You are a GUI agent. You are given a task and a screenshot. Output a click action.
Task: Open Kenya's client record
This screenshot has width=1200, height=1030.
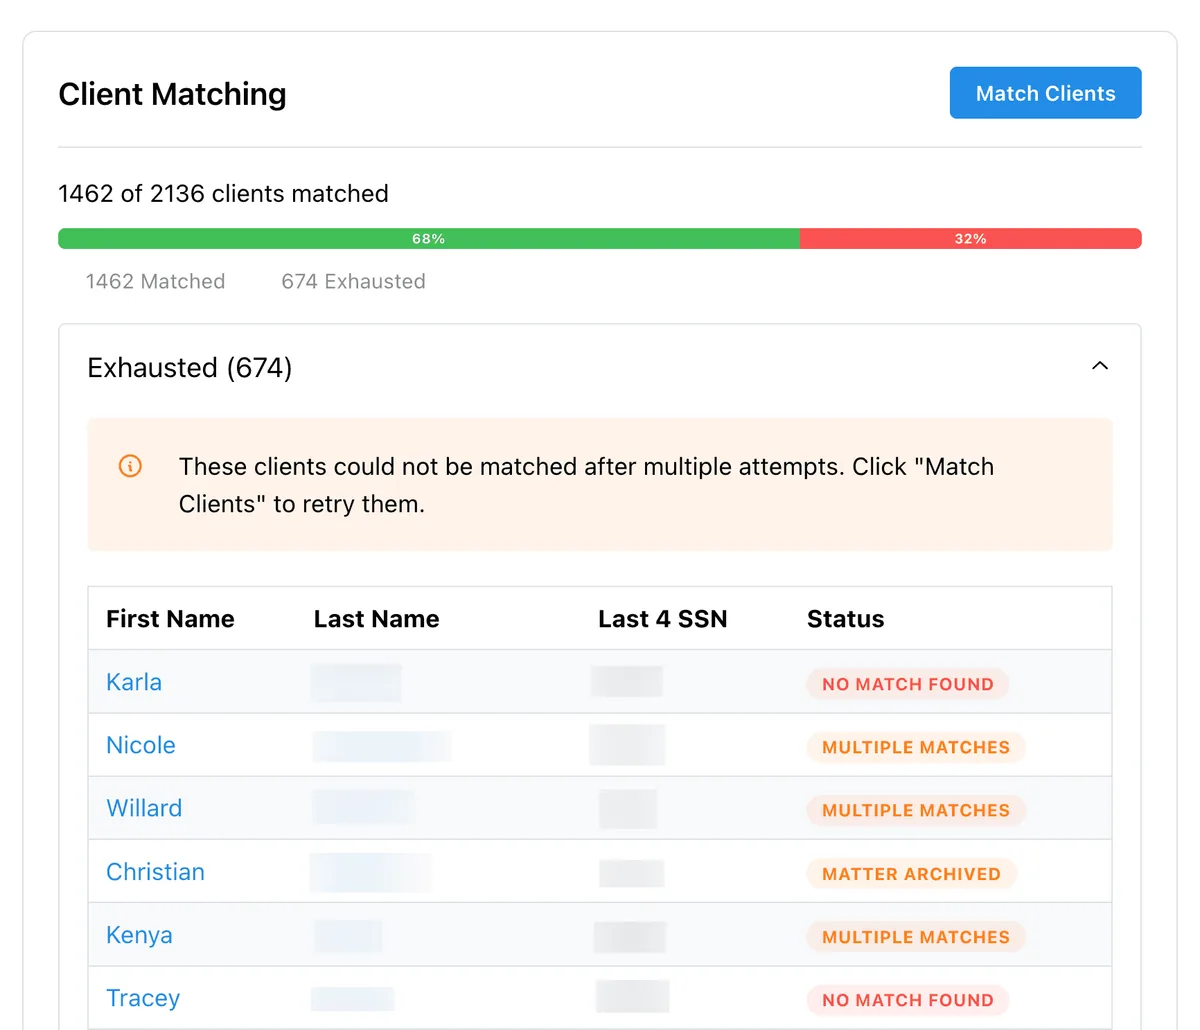coord(139,935)
